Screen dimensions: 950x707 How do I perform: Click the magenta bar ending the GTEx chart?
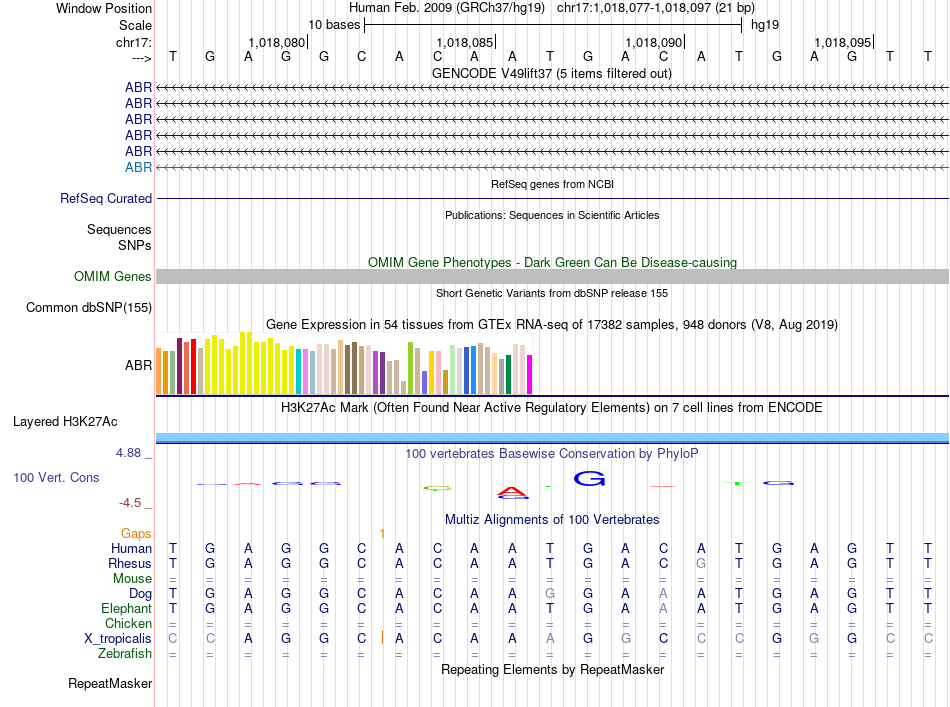[530, 374]
